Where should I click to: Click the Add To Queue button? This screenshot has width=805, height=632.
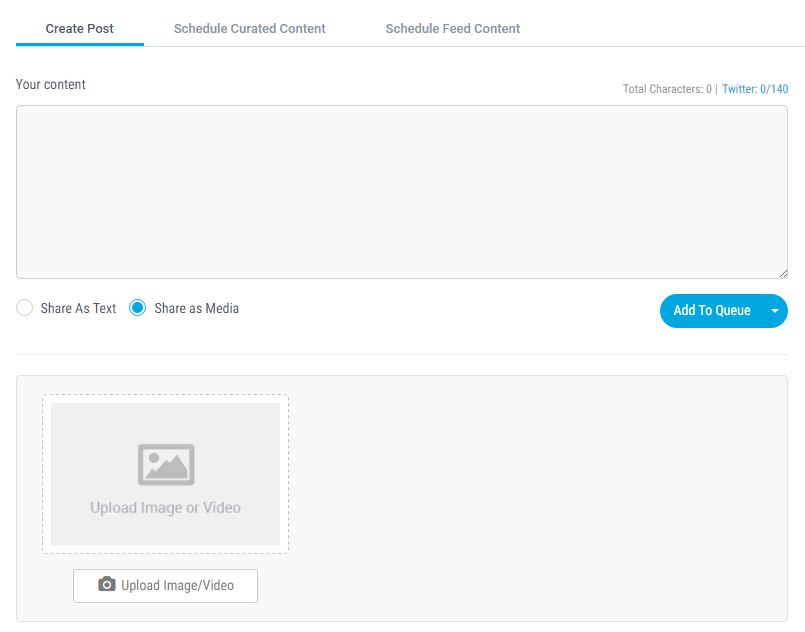coord(712,311)
